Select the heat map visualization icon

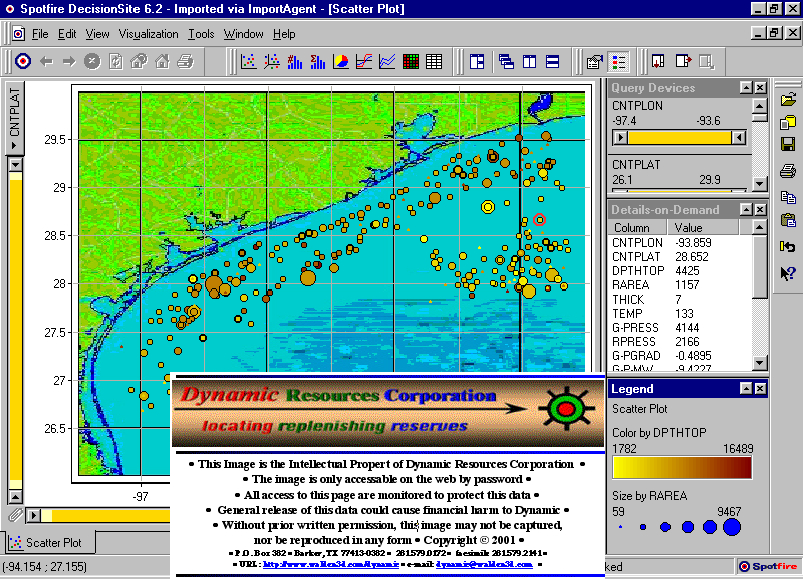click(411, 62)
